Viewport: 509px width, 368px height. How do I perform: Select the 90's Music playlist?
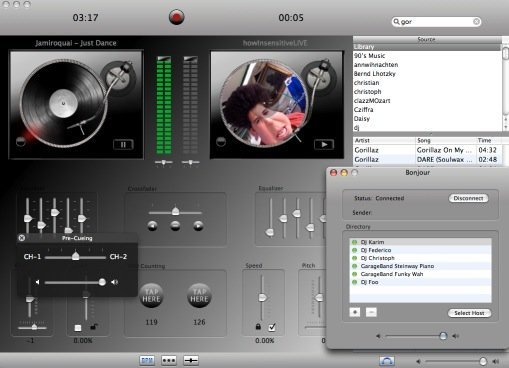click(369, 56)
